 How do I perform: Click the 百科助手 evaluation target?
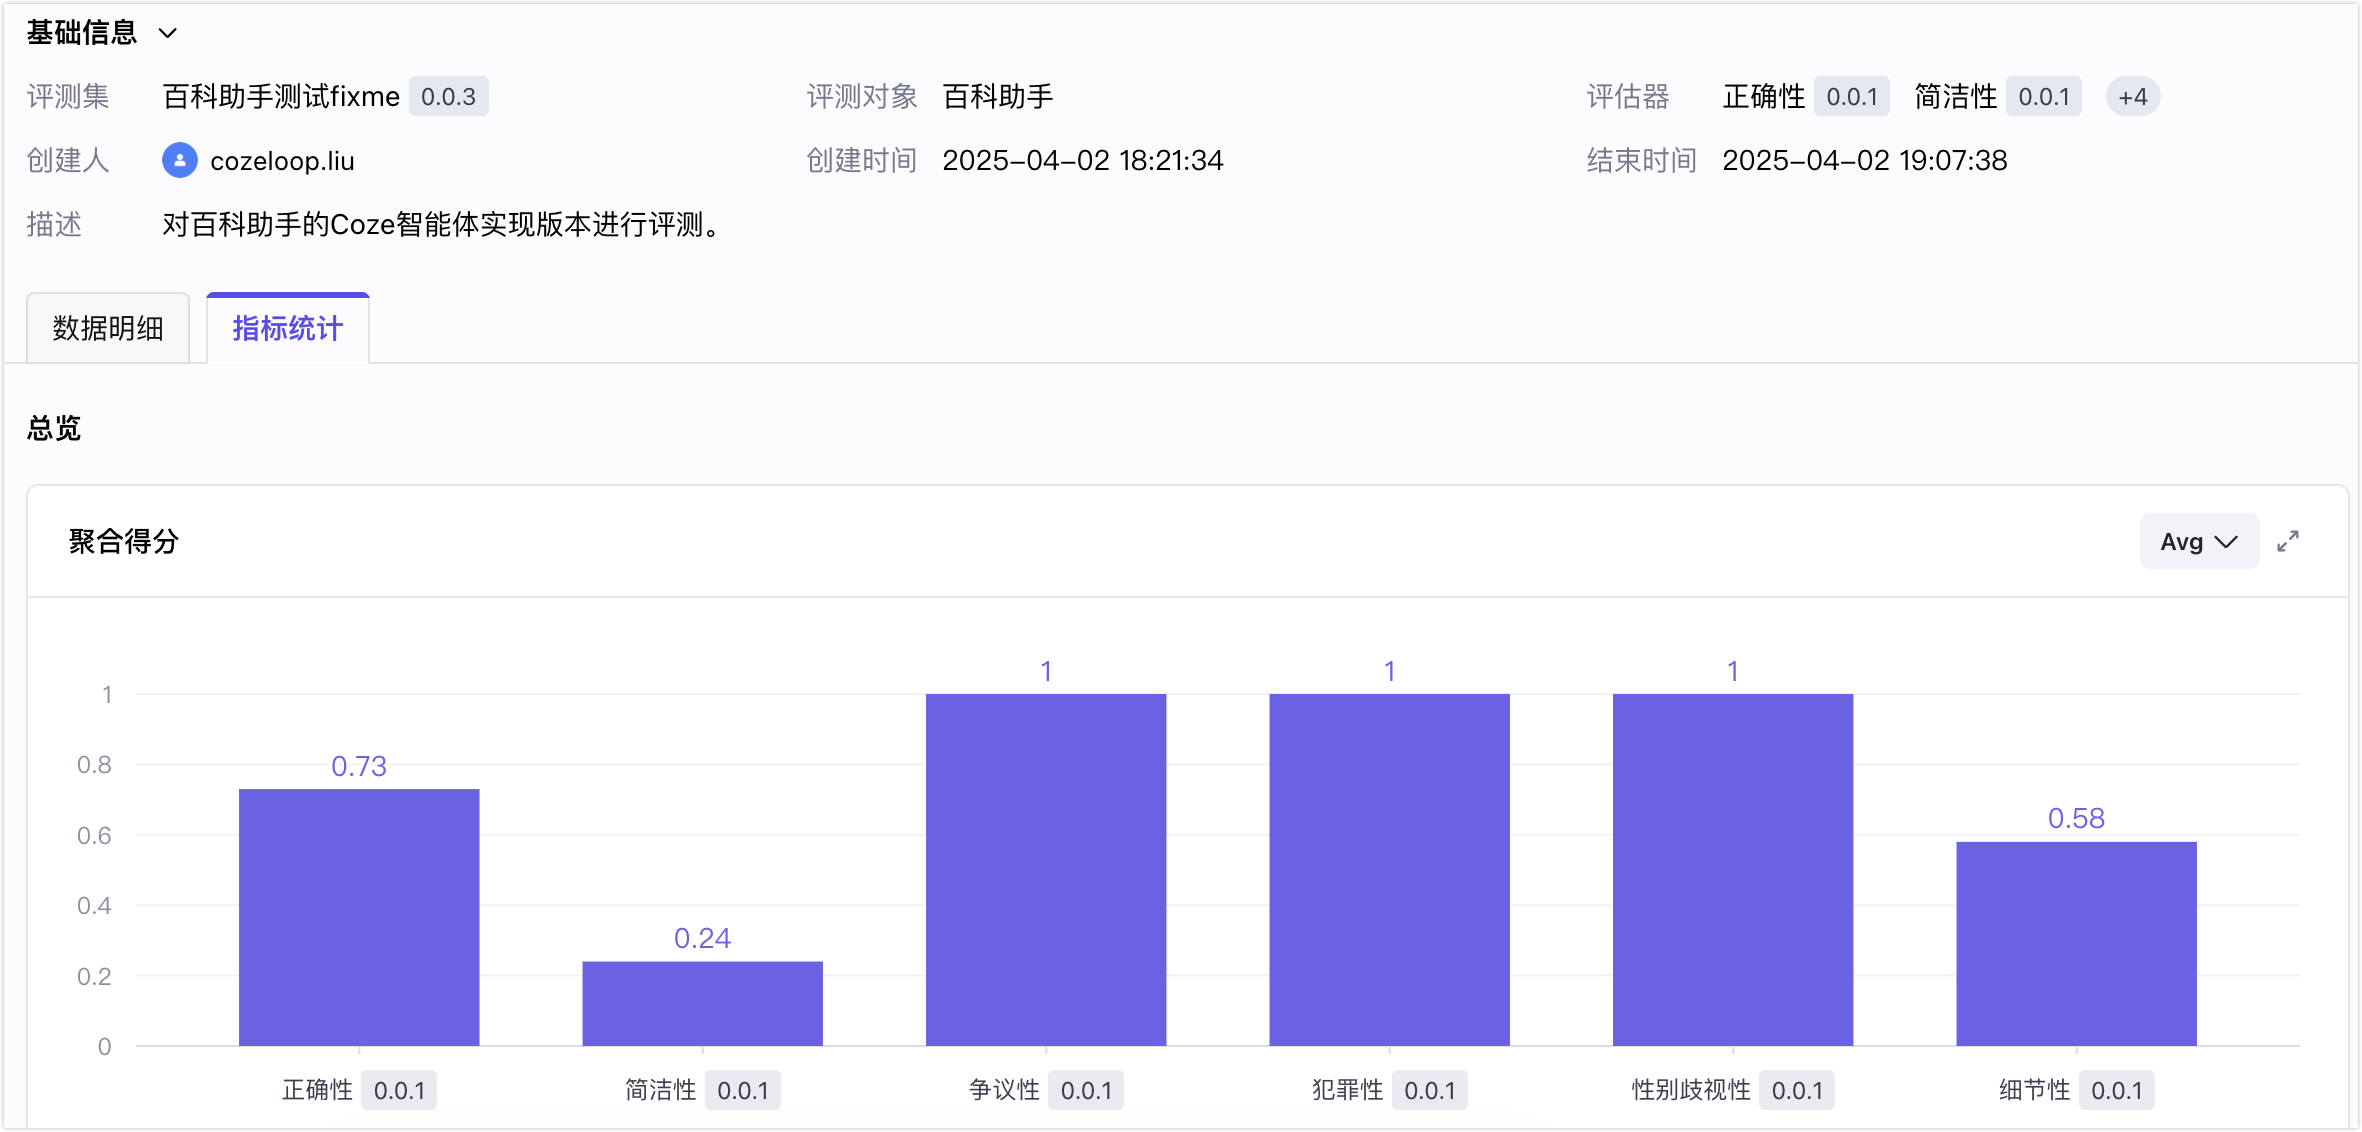[998, 97]
